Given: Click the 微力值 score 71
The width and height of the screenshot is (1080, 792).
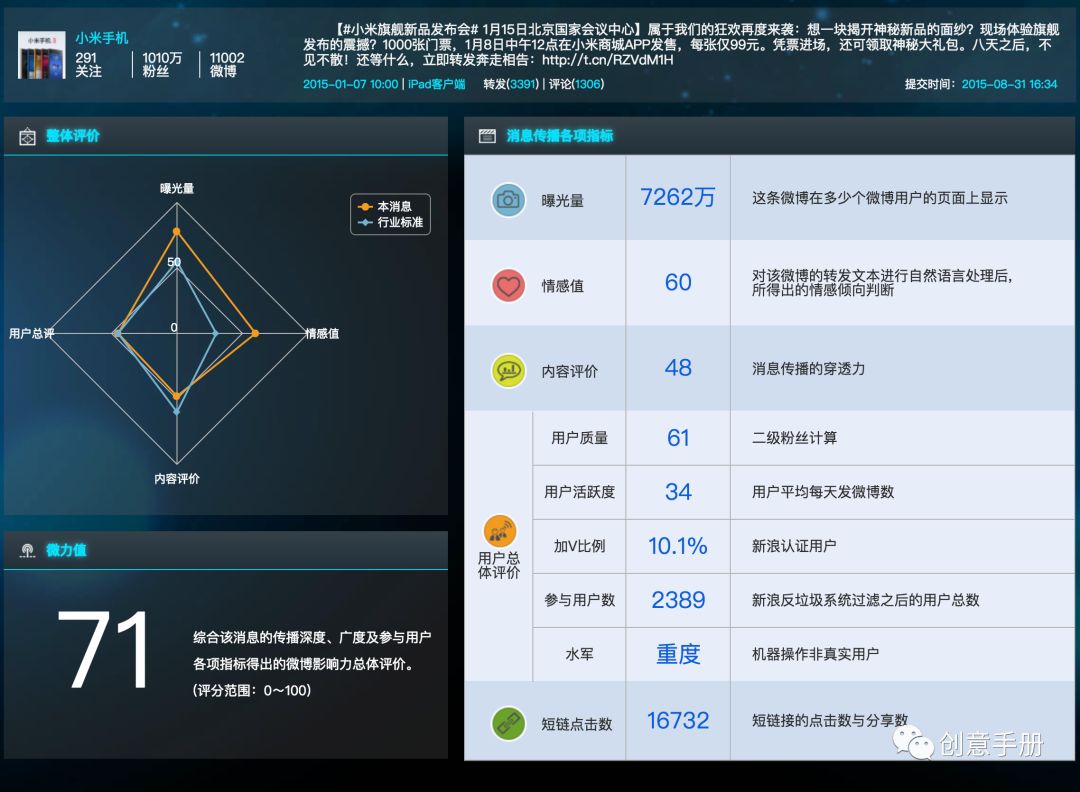Looking at the screenshot, I should [x=103, y=650].
